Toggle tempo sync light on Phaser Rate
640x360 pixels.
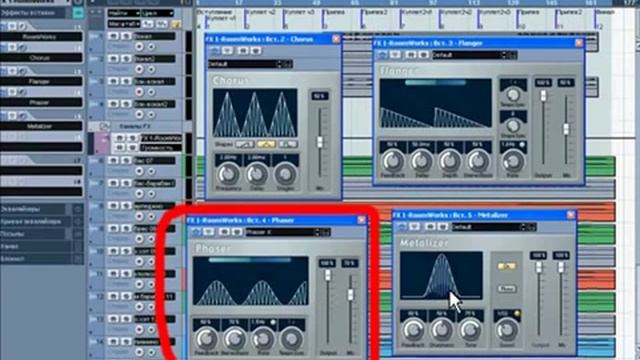[x=272, y=322]
